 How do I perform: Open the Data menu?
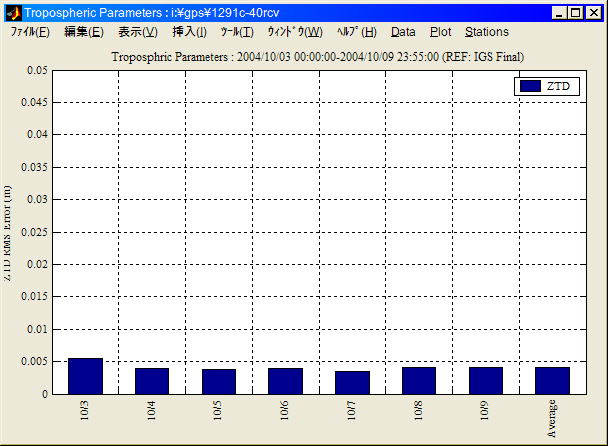[403, 32]
